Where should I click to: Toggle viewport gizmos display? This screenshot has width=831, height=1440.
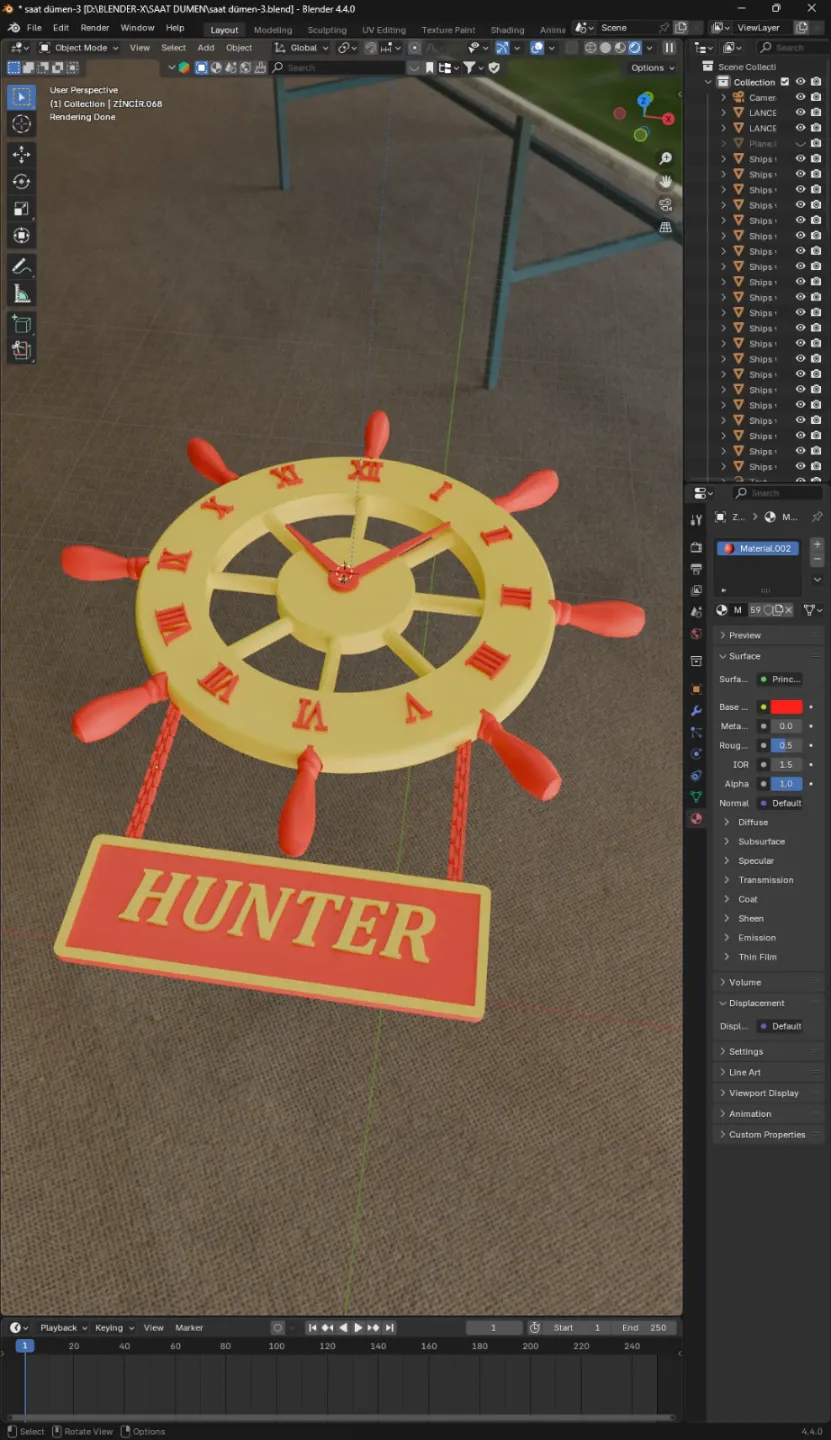coord(502,47)
